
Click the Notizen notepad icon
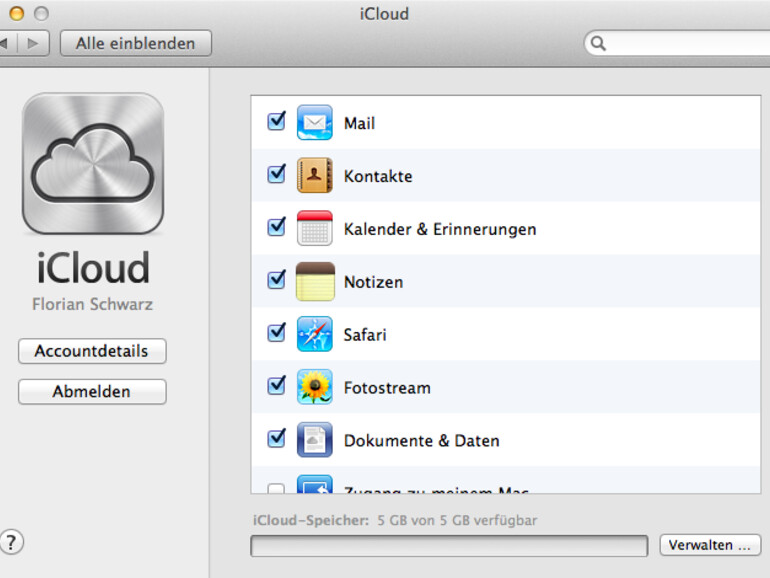(x=315, y=281)
